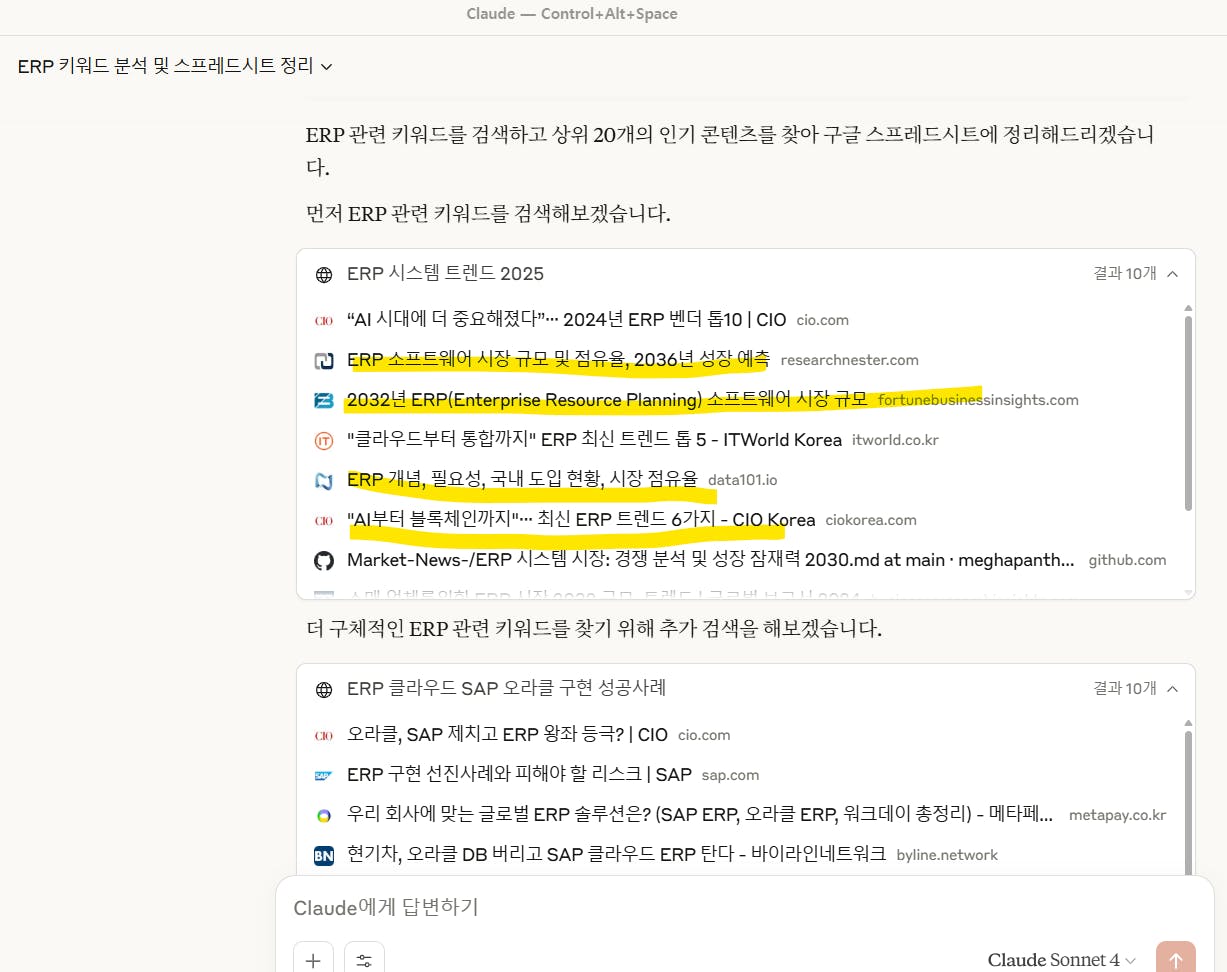Image resolution: width=1227 pixels, height=972 pixels.
Task: Click the globe icon beside ERP 클라우드 SAP 오라클
Action: click(x=324, y=689)
